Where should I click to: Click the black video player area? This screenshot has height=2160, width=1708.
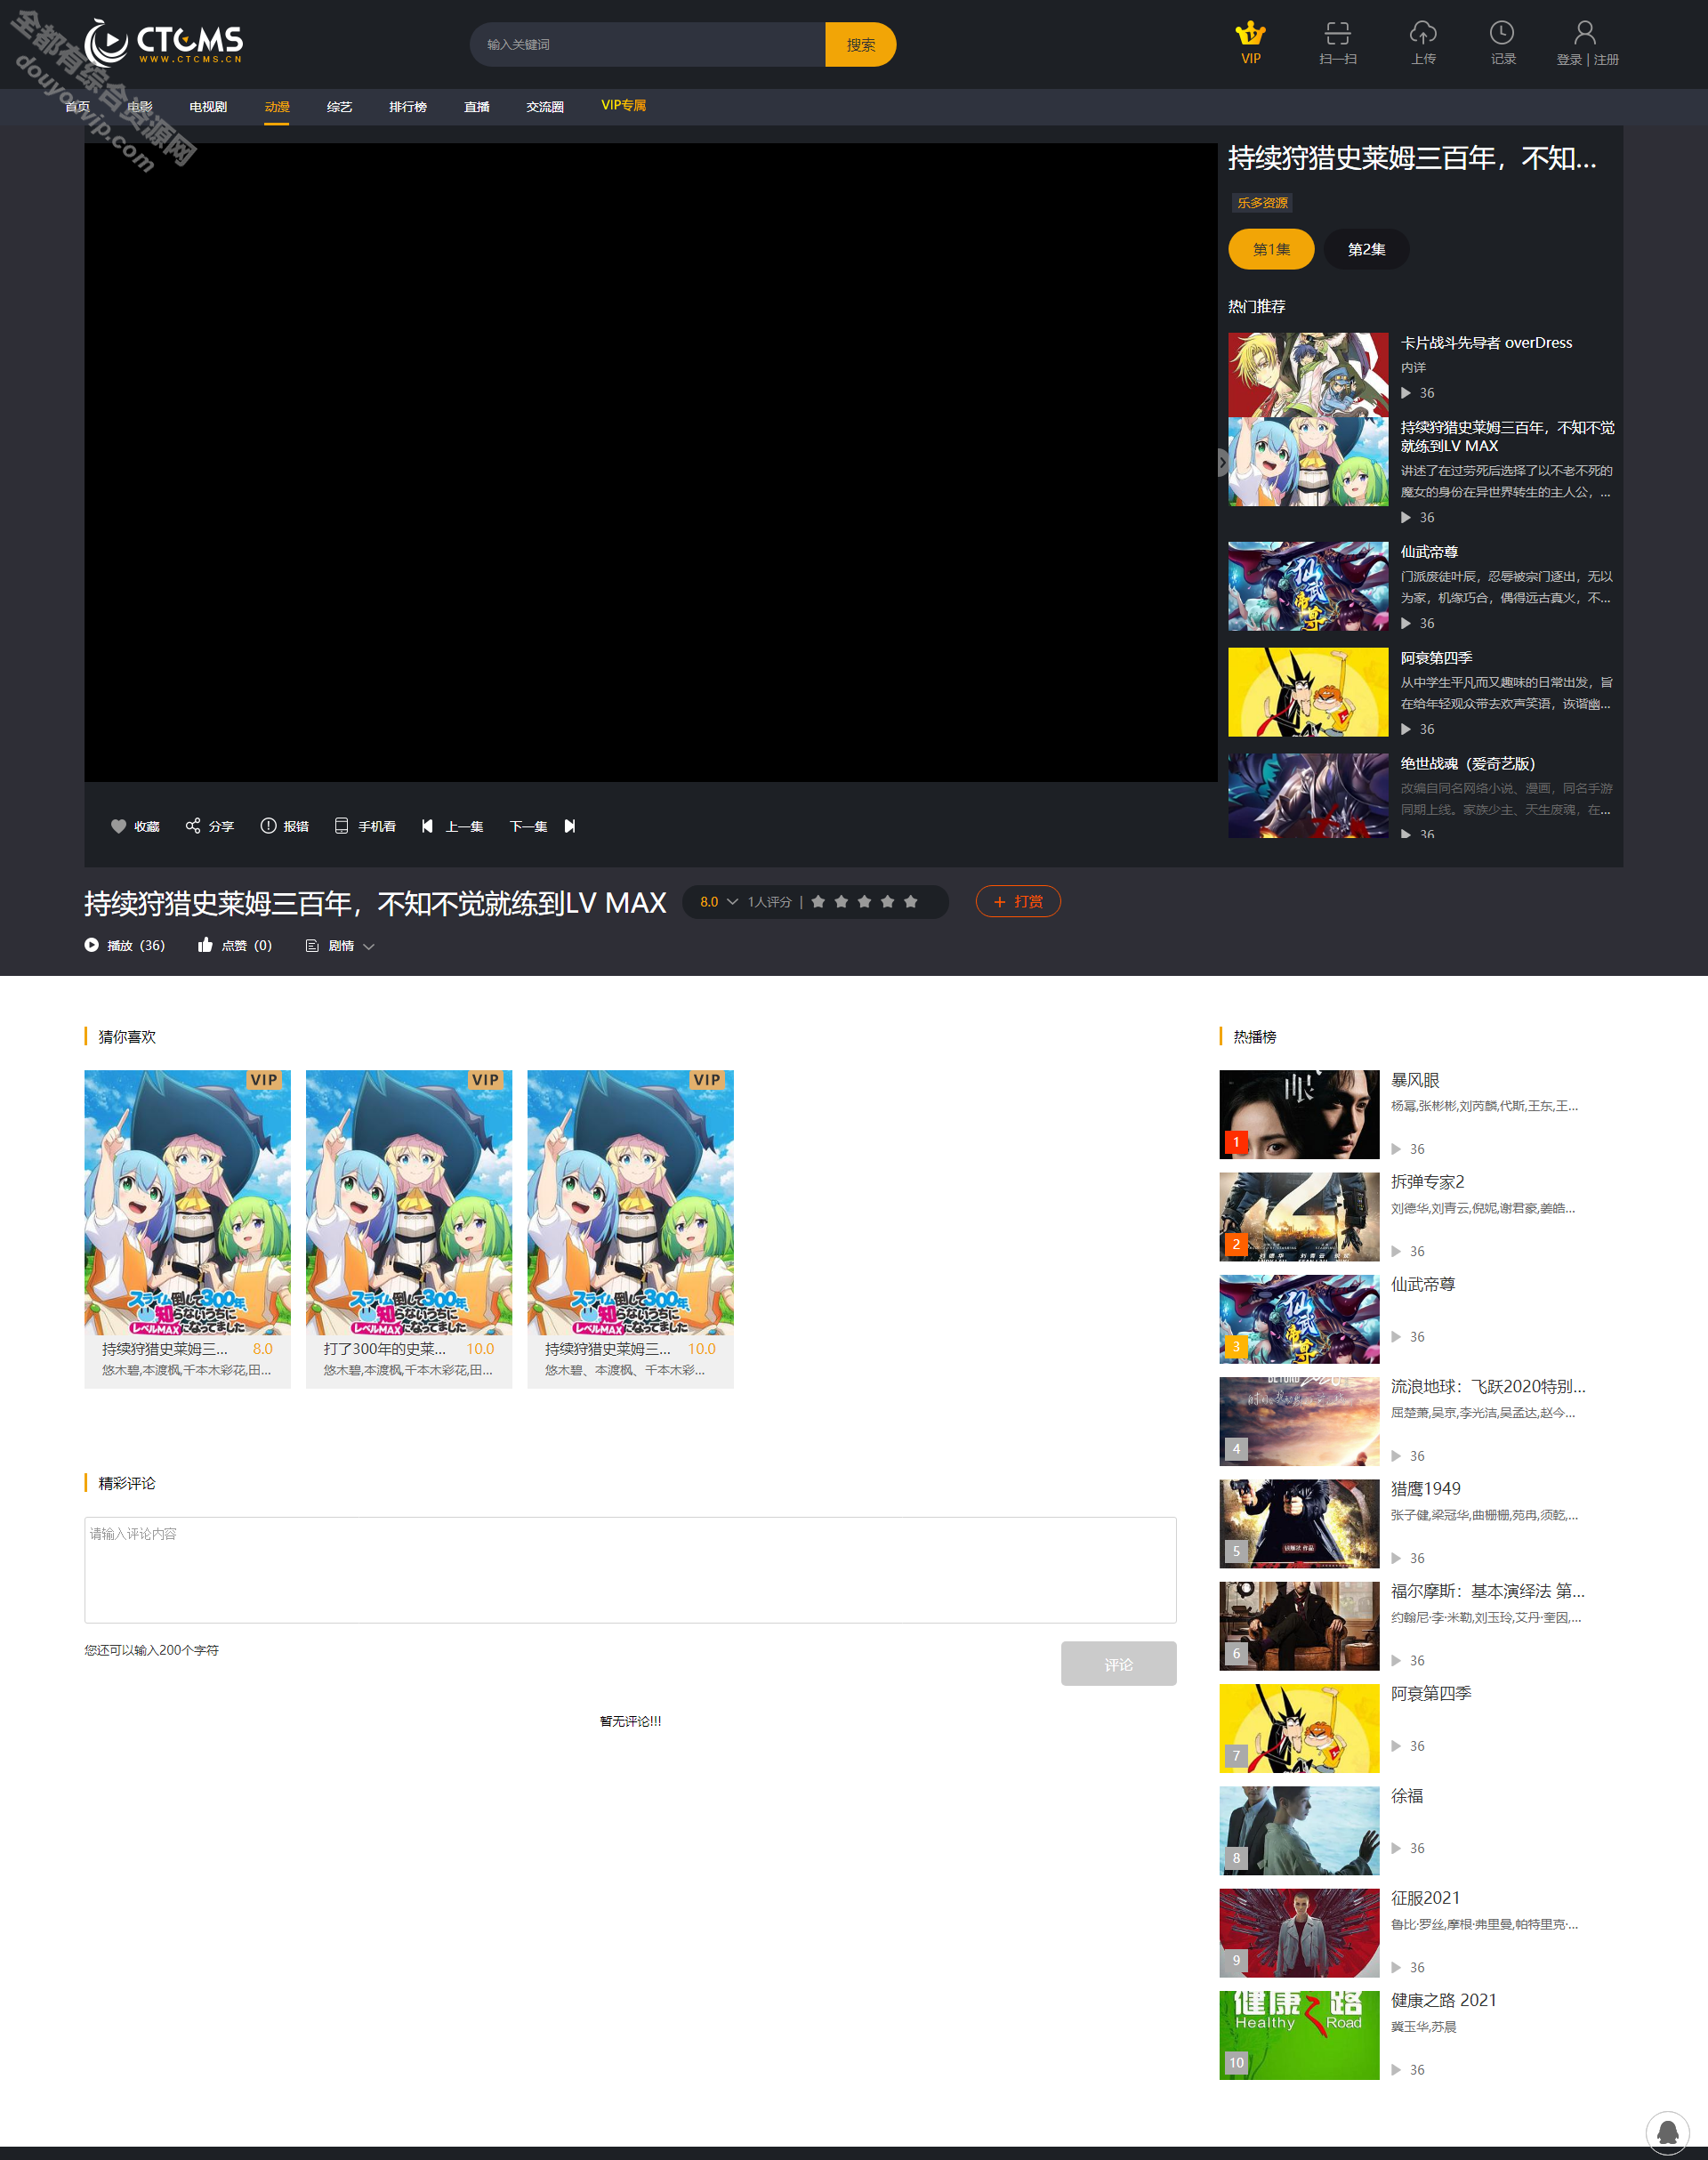650,462
